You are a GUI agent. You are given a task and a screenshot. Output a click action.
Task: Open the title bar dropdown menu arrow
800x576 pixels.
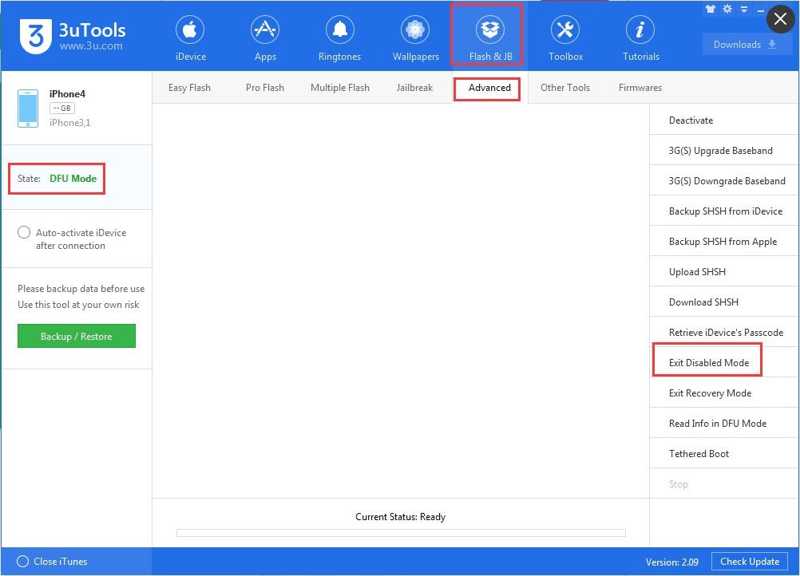(x=744, y=9)
